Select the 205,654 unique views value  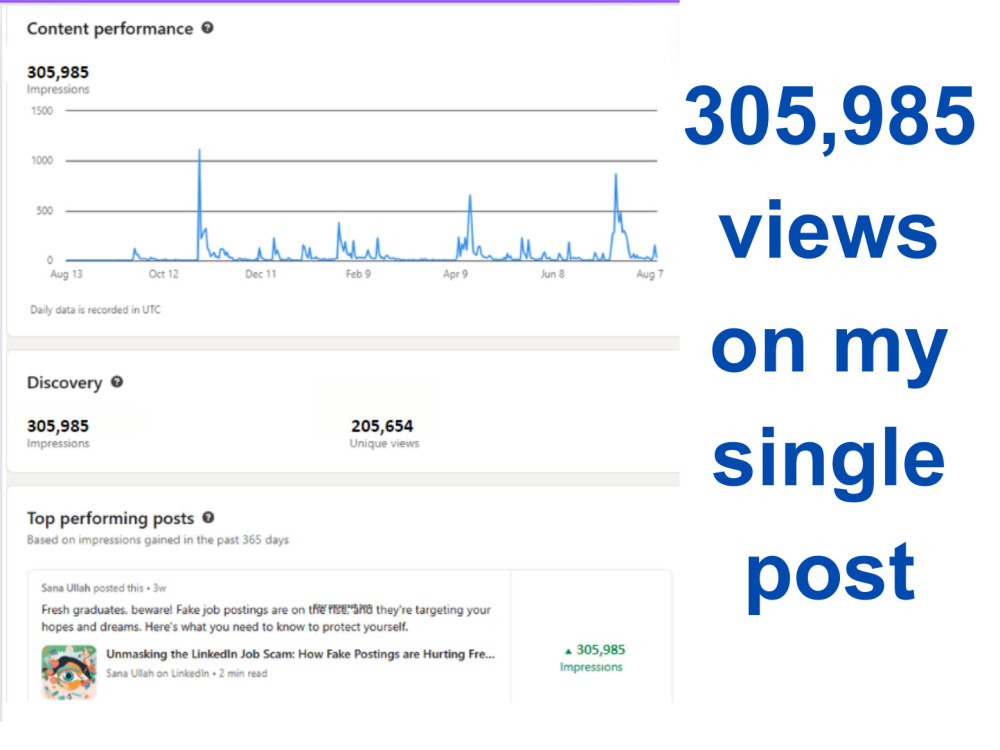[382, 426]
